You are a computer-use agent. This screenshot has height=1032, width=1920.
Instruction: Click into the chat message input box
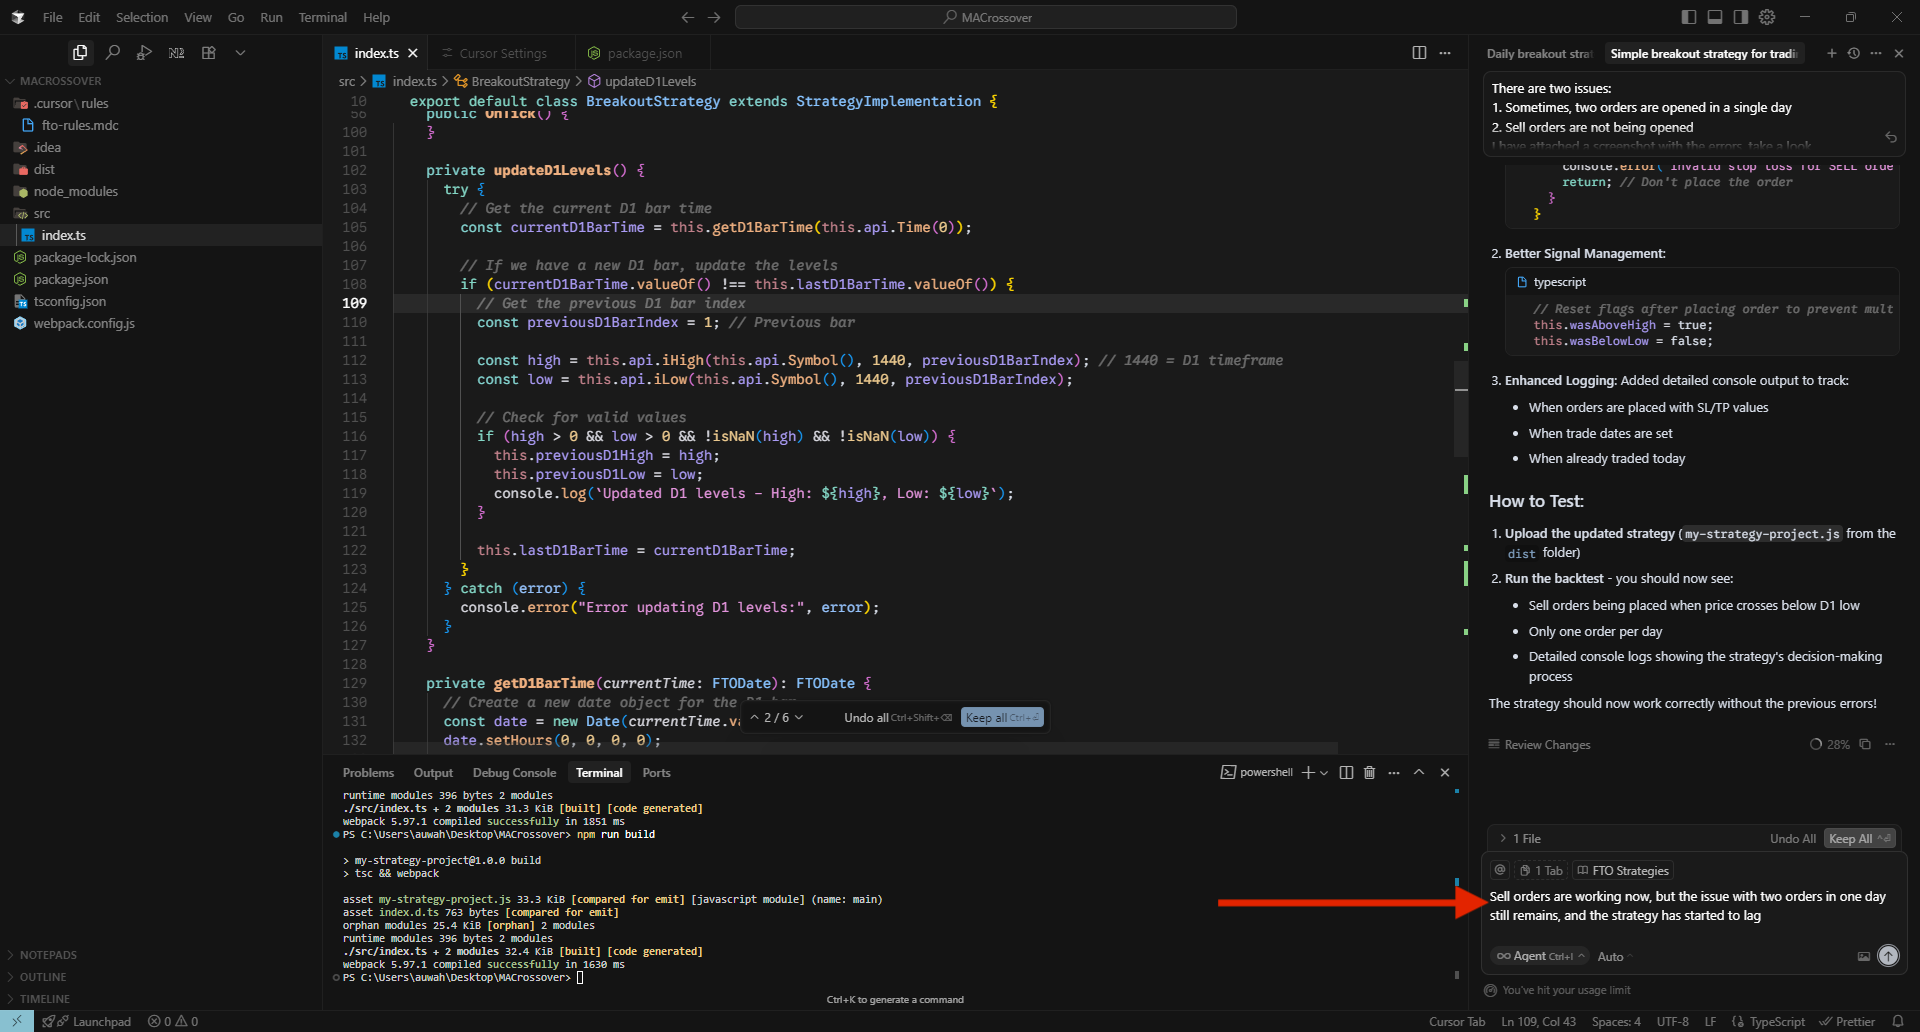pos(1687,906)
